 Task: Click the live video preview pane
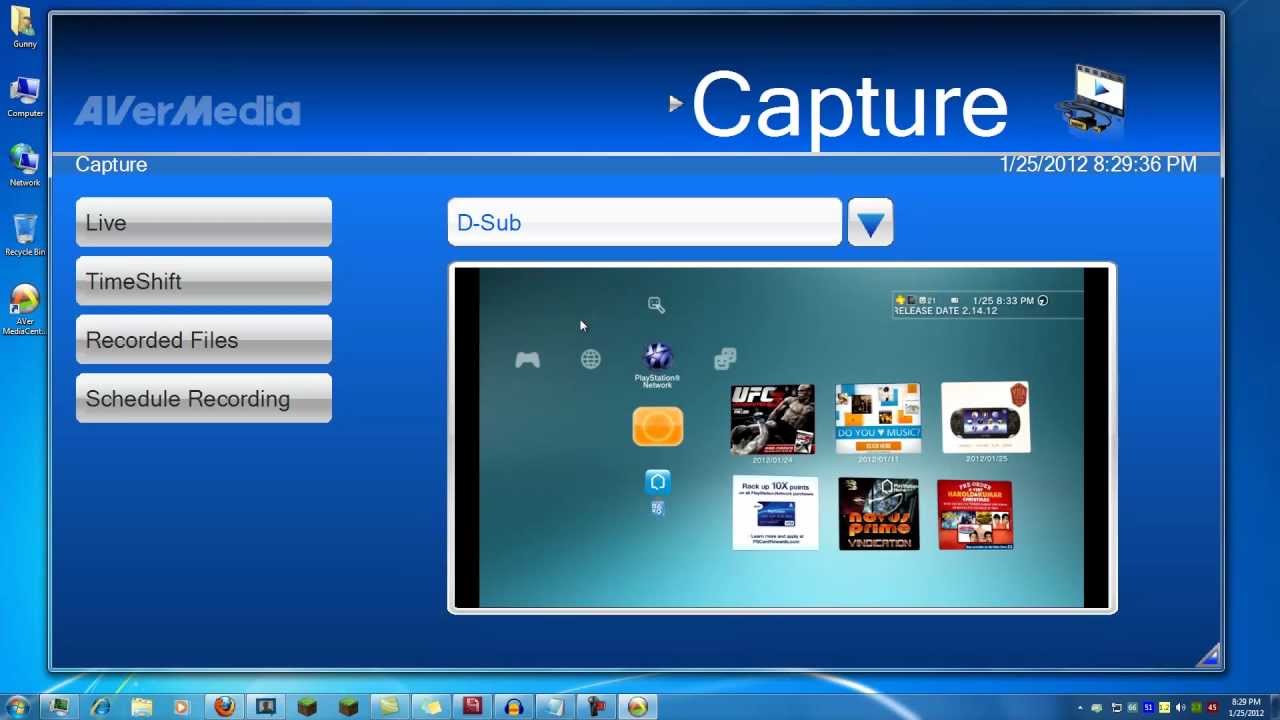coord(782,438)
